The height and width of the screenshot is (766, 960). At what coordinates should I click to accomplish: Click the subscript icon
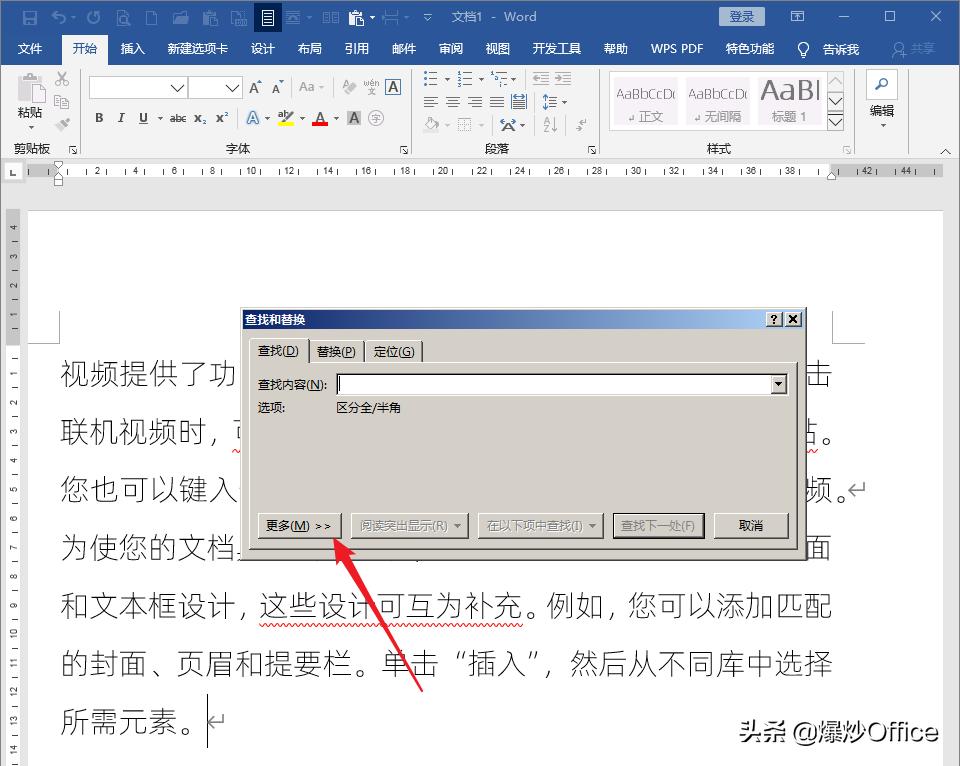[198, 118]
